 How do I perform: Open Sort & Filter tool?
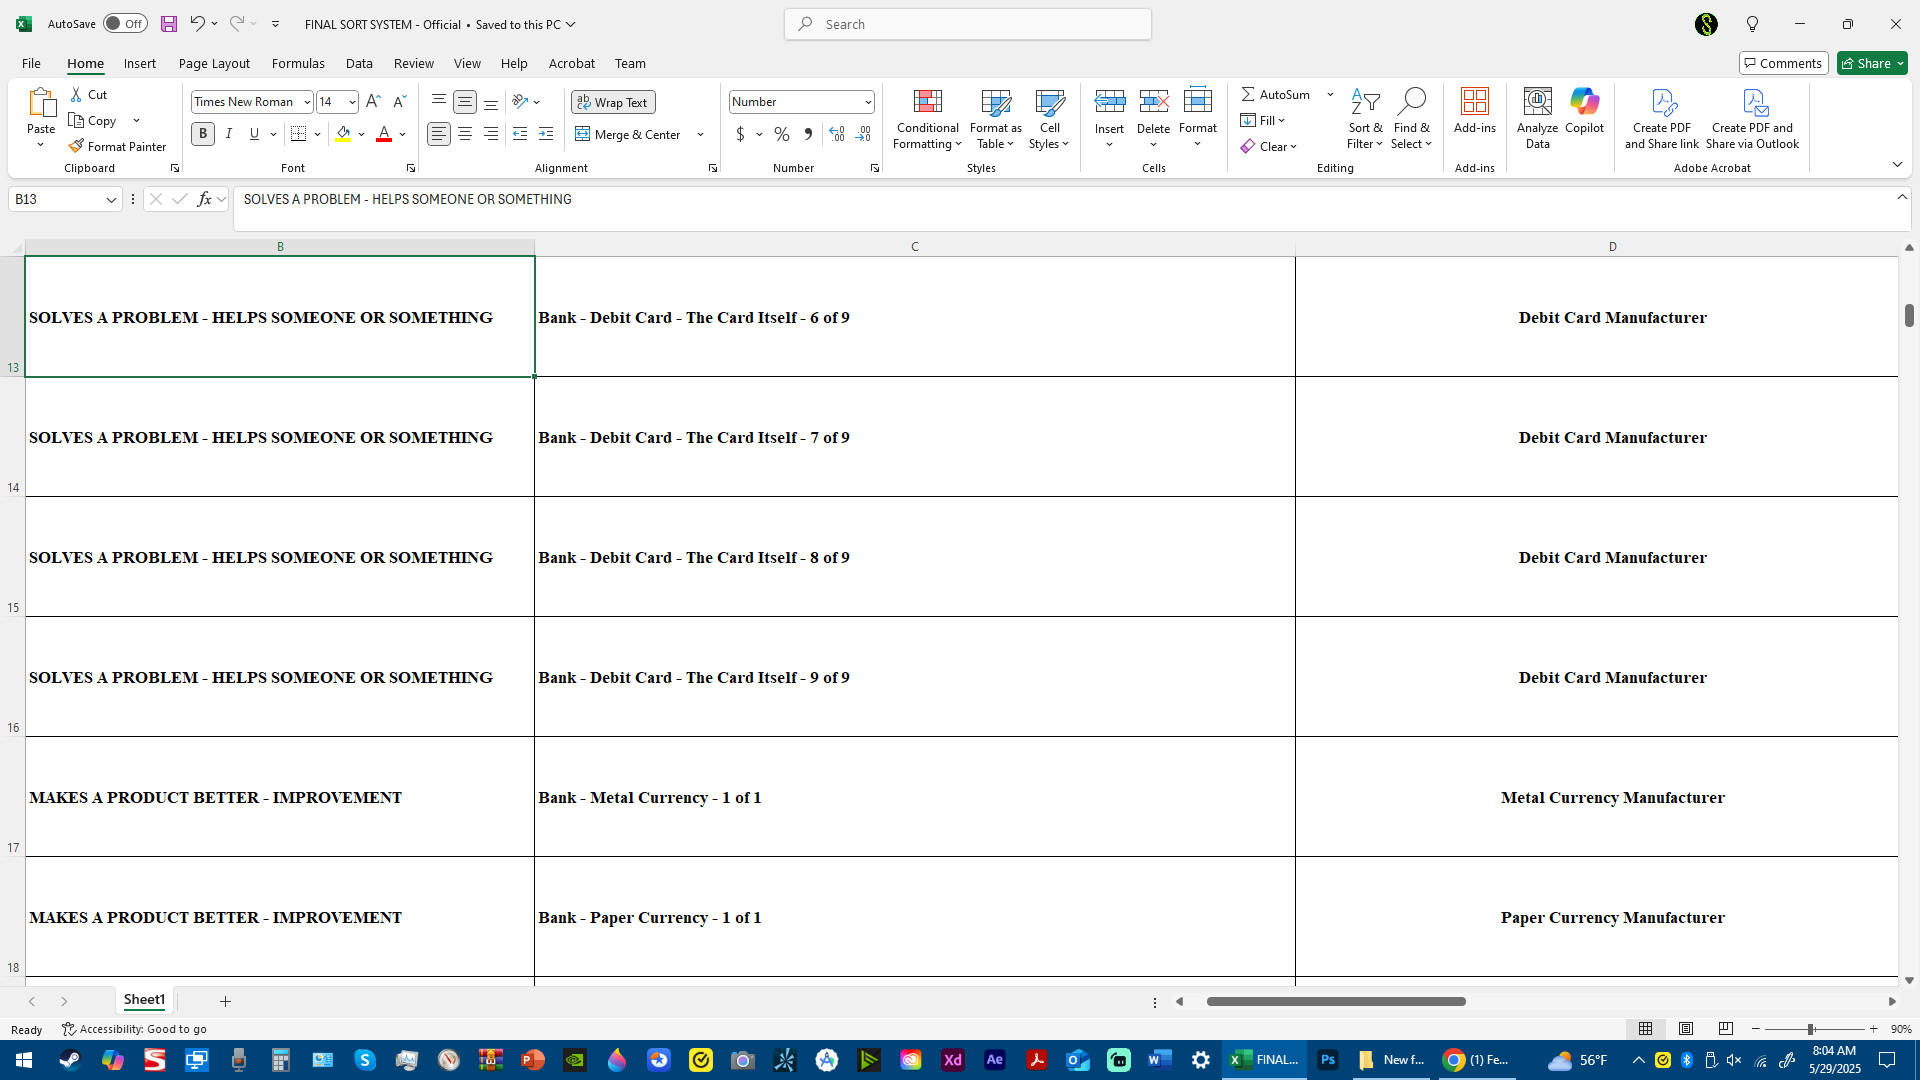(1364, 101)
